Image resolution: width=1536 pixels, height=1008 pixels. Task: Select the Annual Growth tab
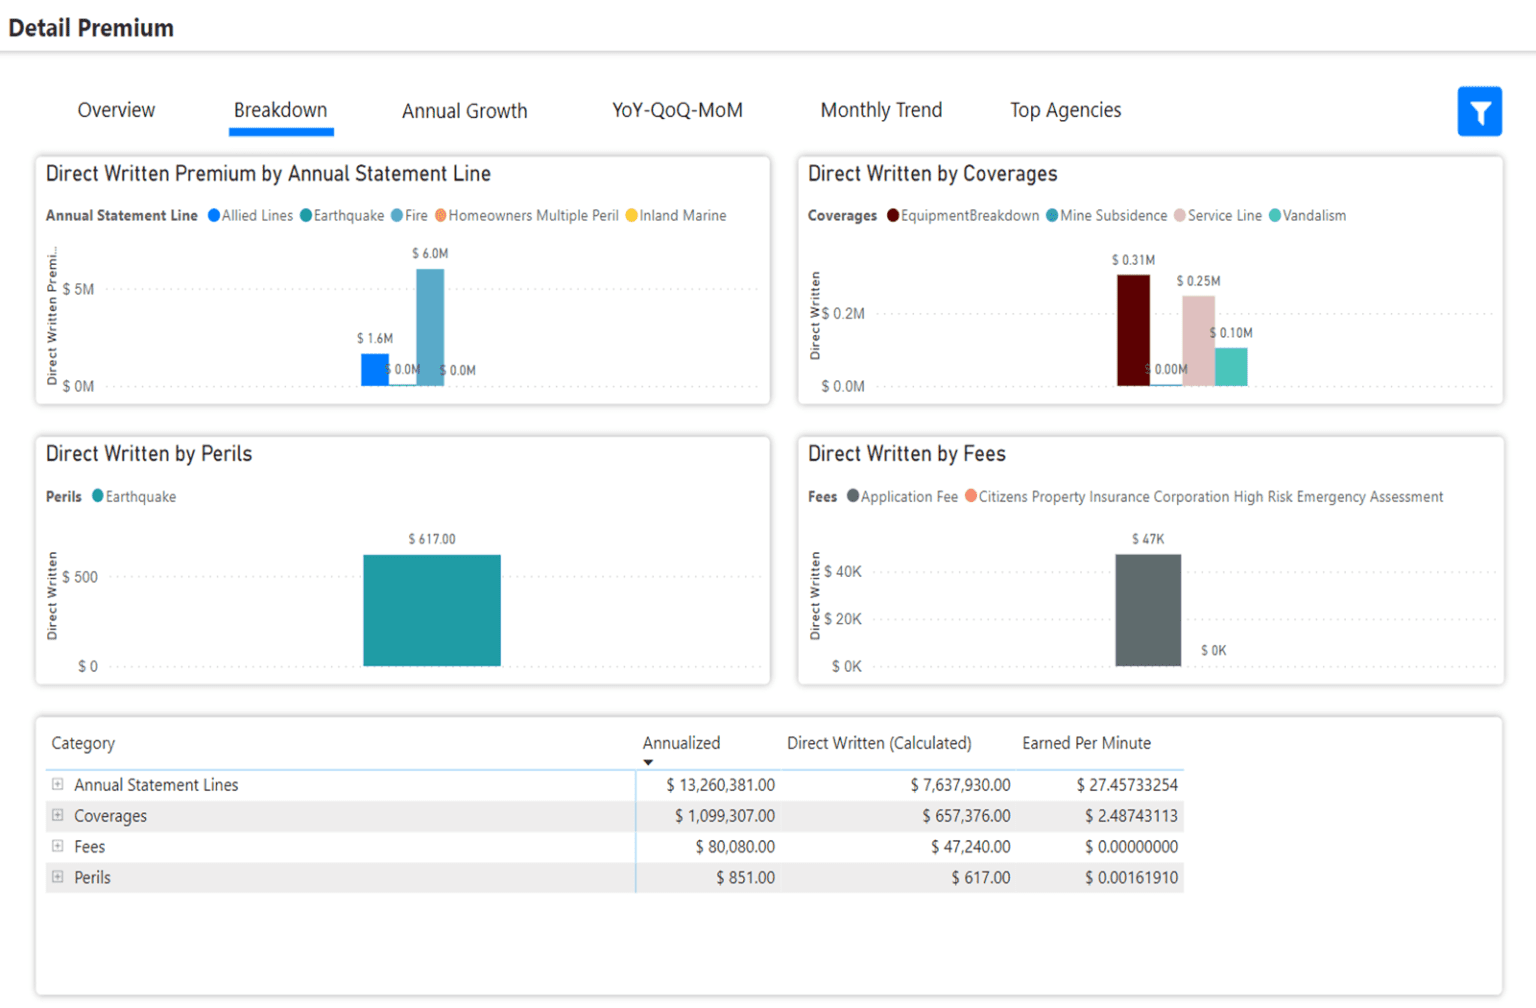(464, 111)
